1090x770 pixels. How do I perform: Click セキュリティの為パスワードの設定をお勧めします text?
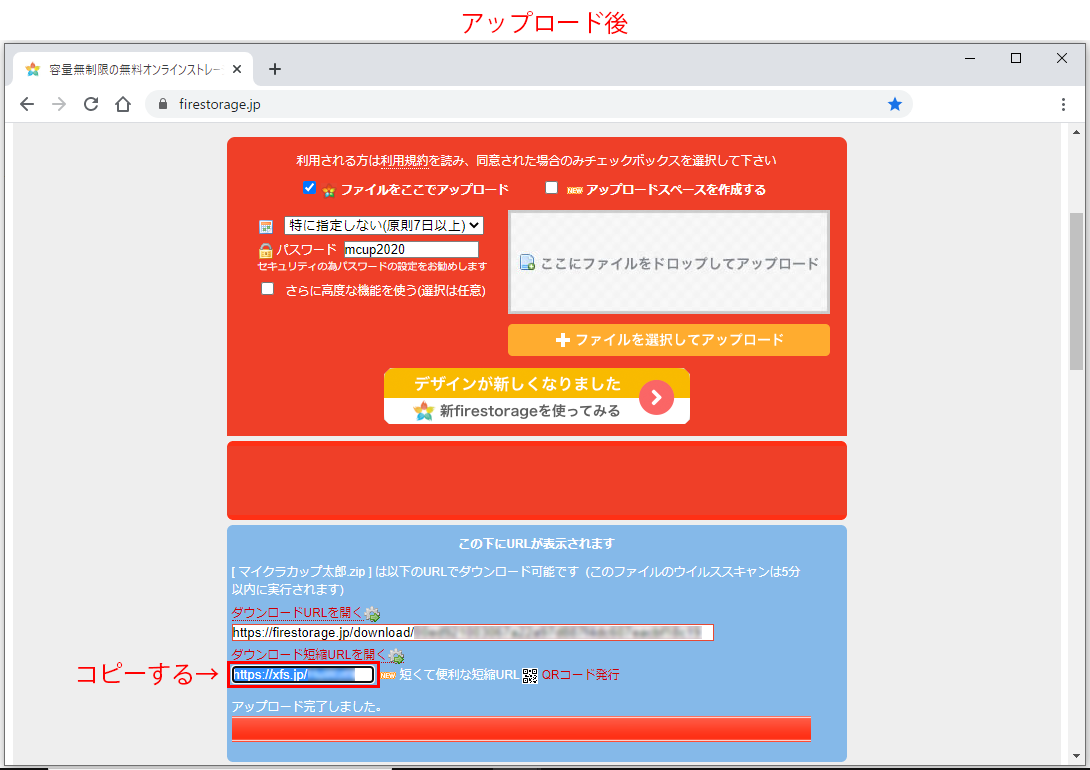[x=373, y=266]
